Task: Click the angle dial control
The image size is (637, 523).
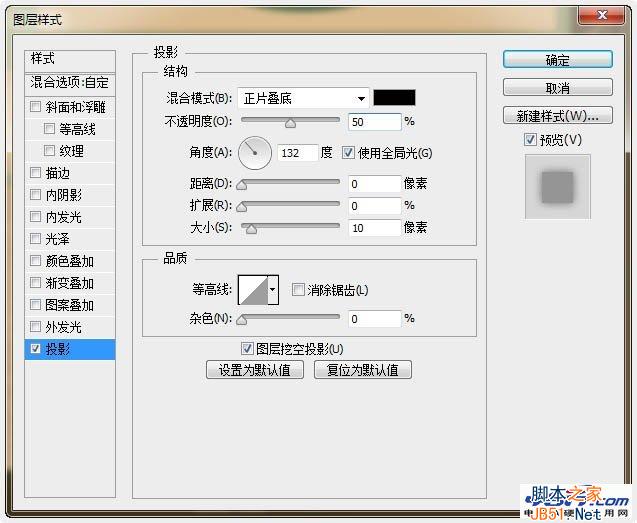Action: pyautogui.click(x=255, y=153)
